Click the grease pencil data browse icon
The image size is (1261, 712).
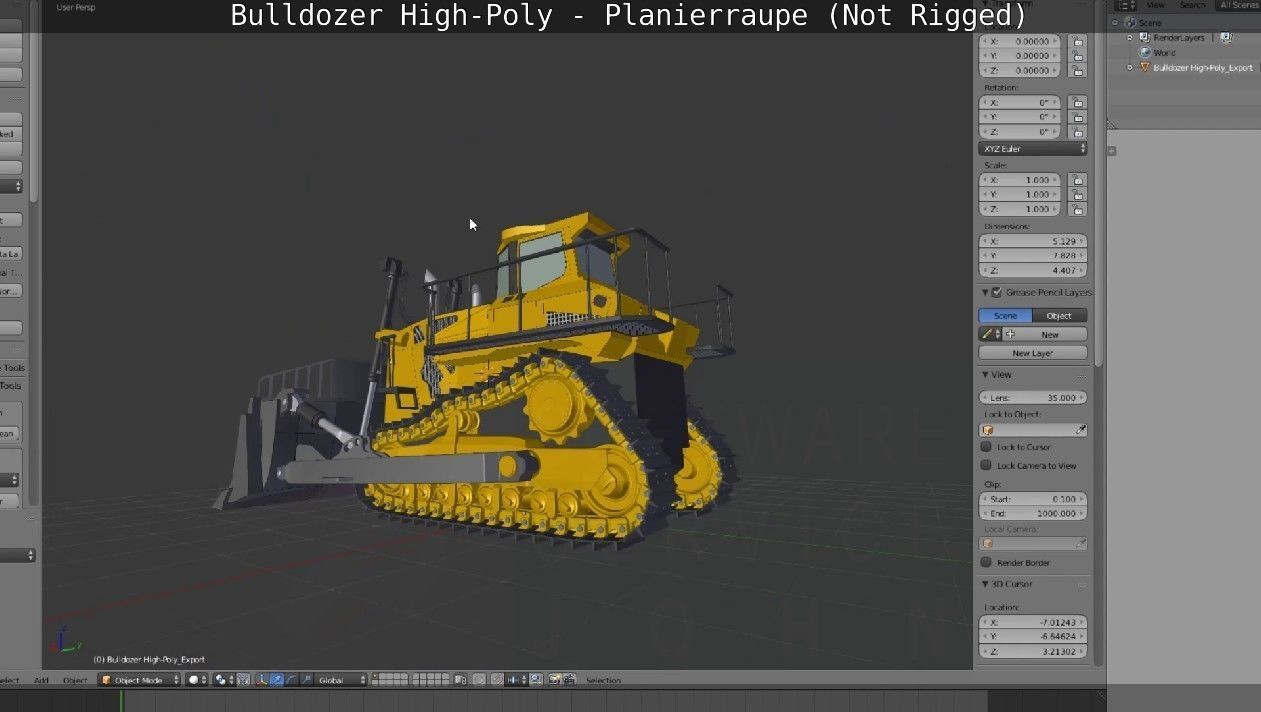tap(989, 334)
